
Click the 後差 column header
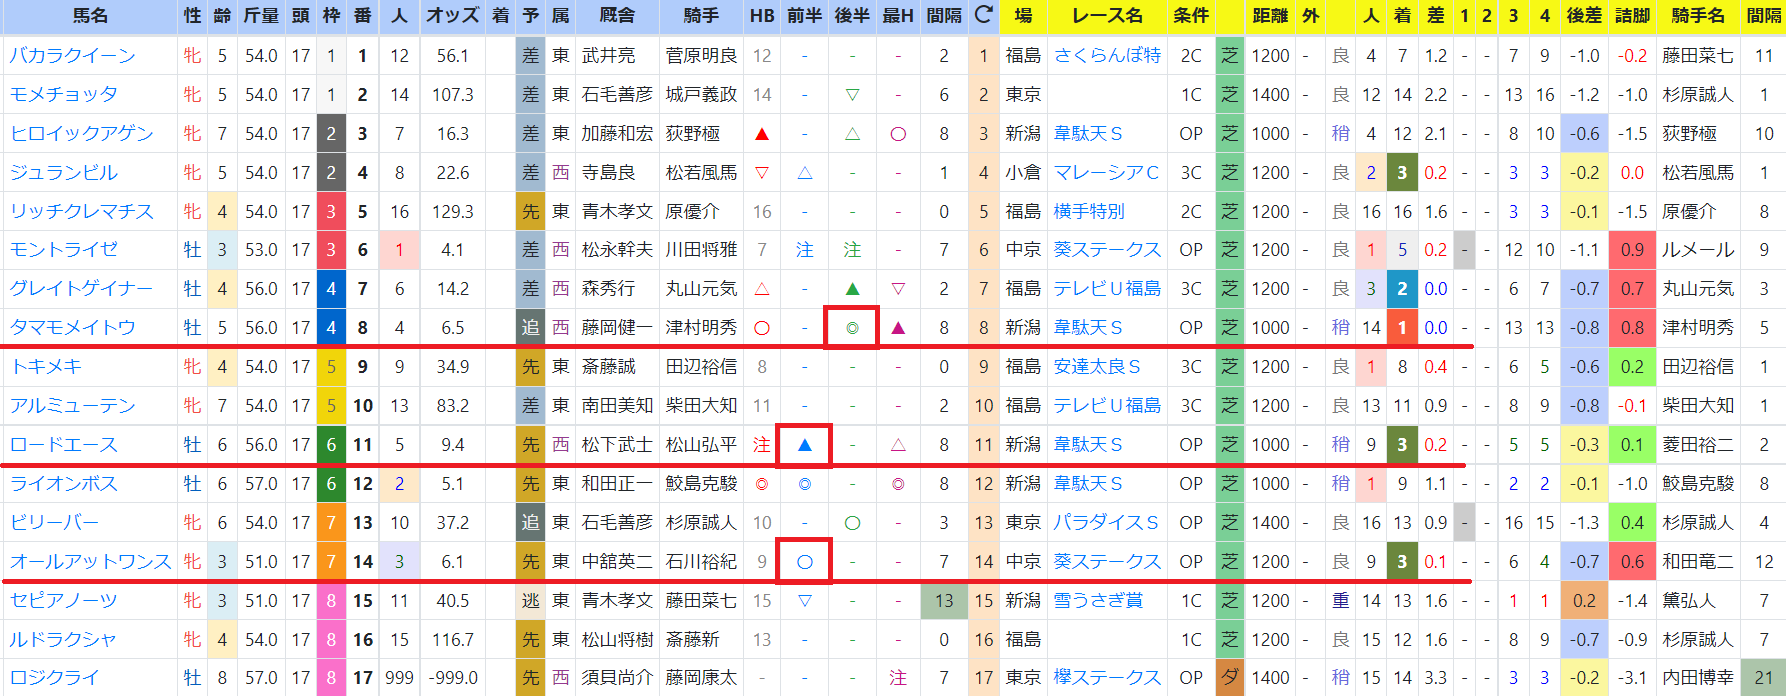[1584, 16]
